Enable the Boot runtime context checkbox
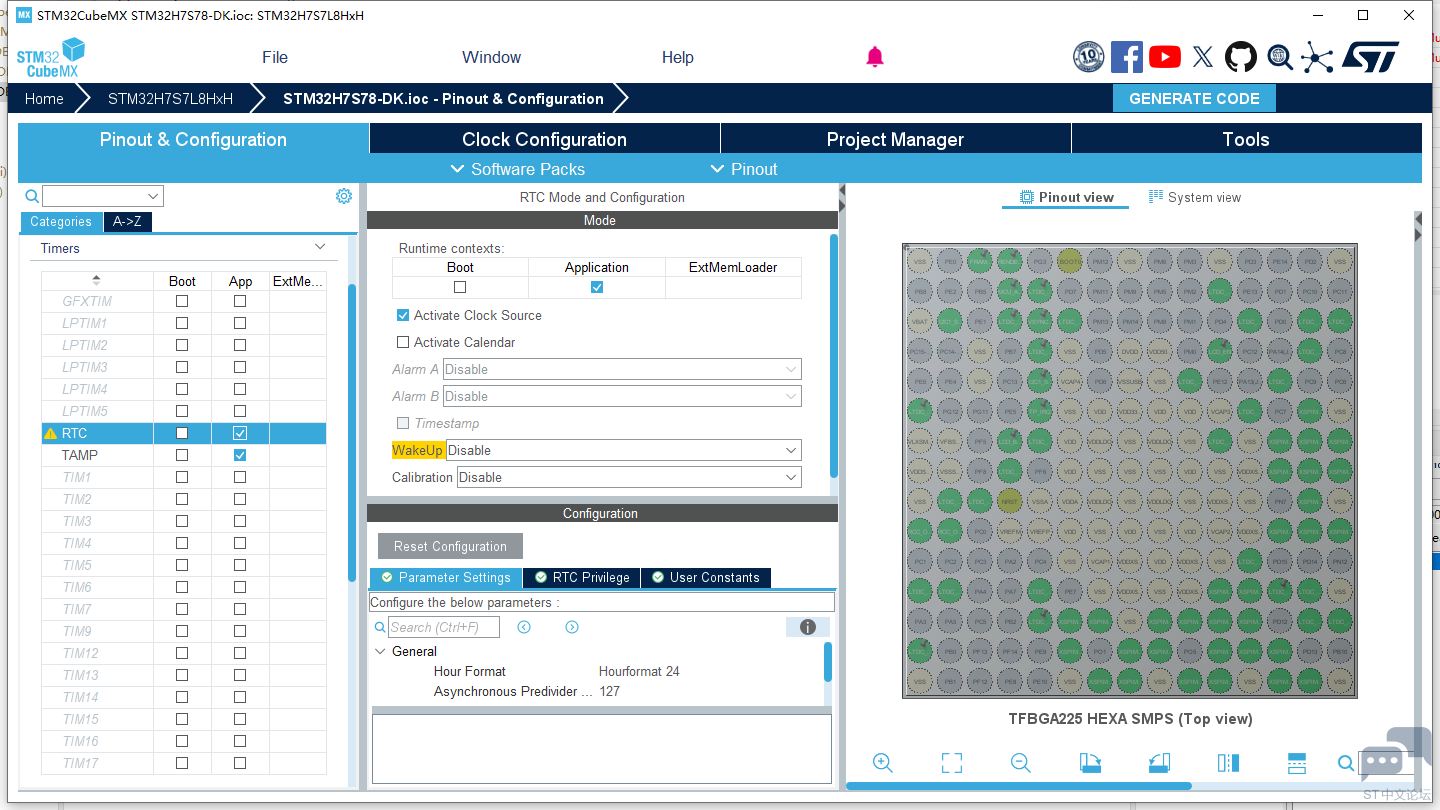The width and height of the screenshot is (1440, 810). [460, 287]
